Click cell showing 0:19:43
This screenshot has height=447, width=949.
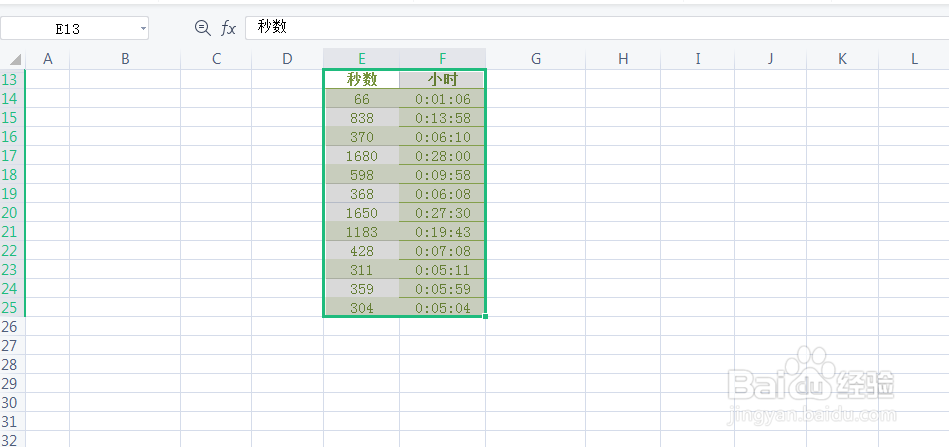pyautogui.click(x=442, y=232)
